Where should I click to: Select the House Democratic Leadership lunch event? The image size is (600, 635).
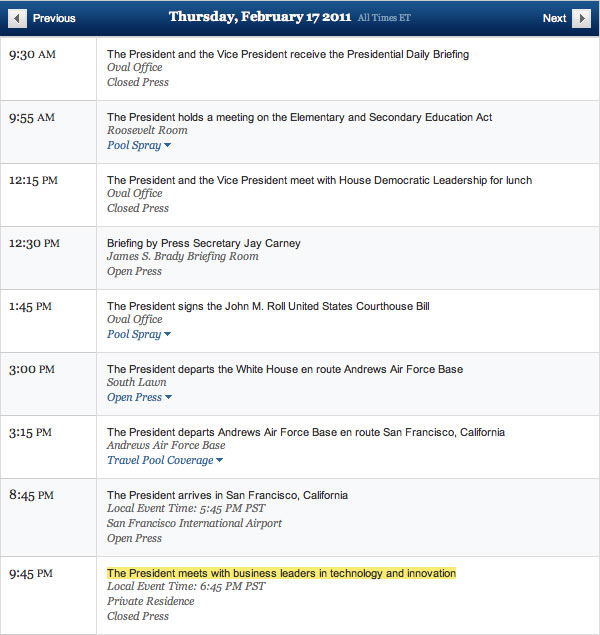coord(319,180)
